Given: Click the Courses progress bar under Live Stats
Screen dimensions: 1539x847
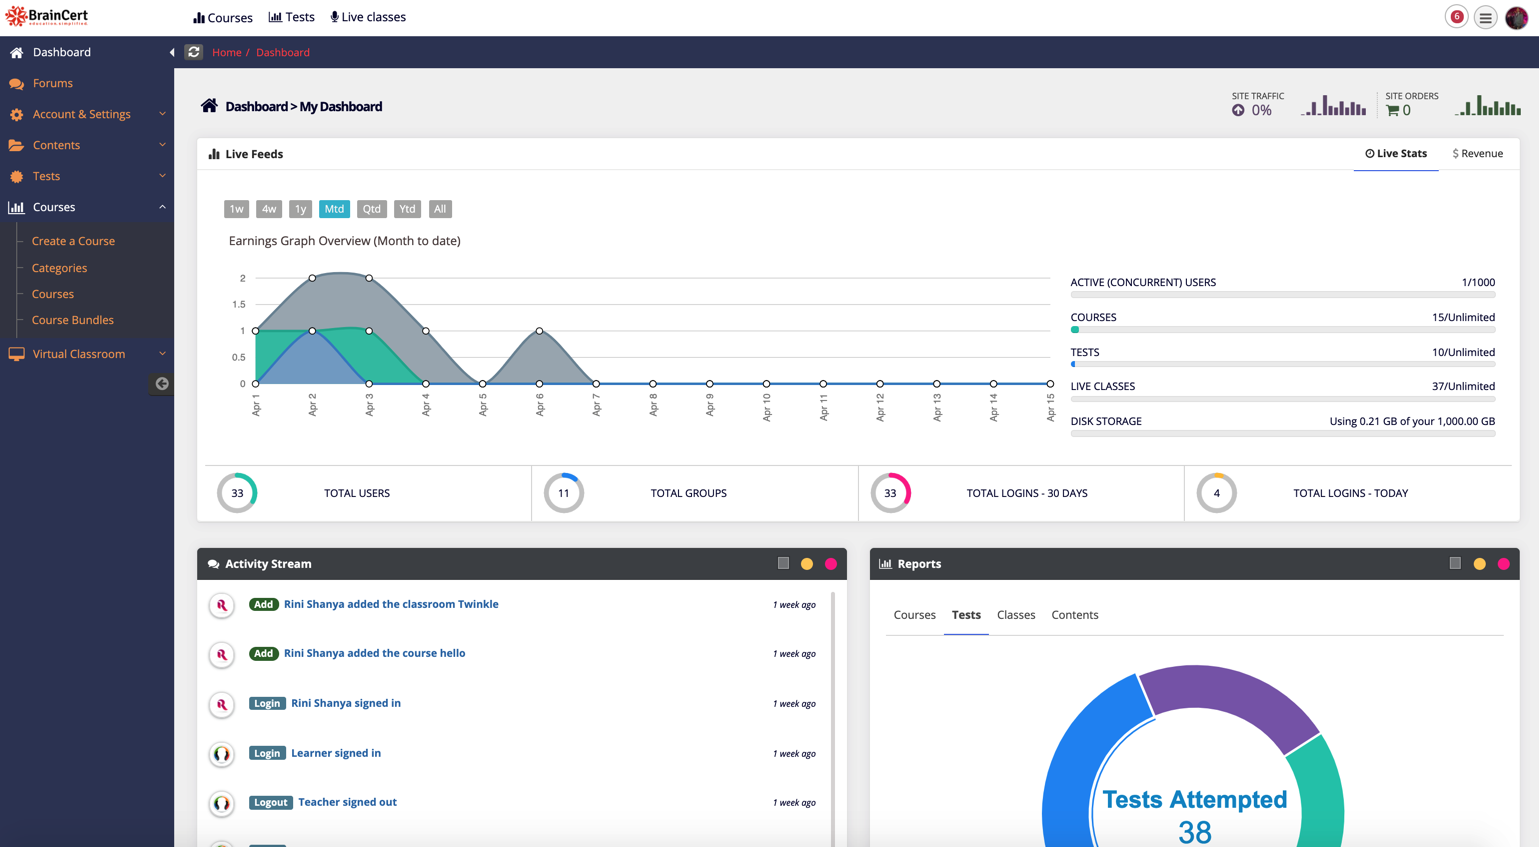Looking at the screenshot, I should tap(1283, 328).
